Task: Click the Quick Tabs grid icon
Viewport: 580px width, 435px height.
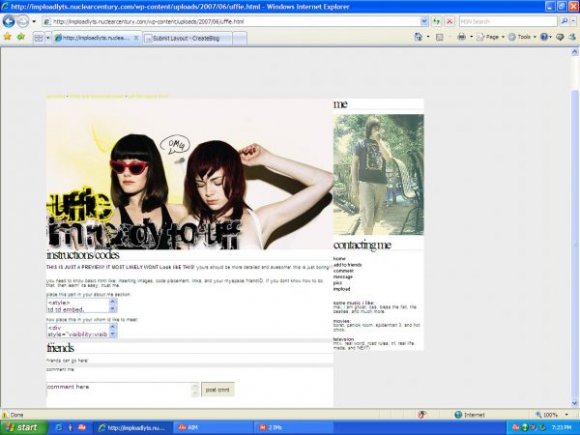Action: pos(38,38)
